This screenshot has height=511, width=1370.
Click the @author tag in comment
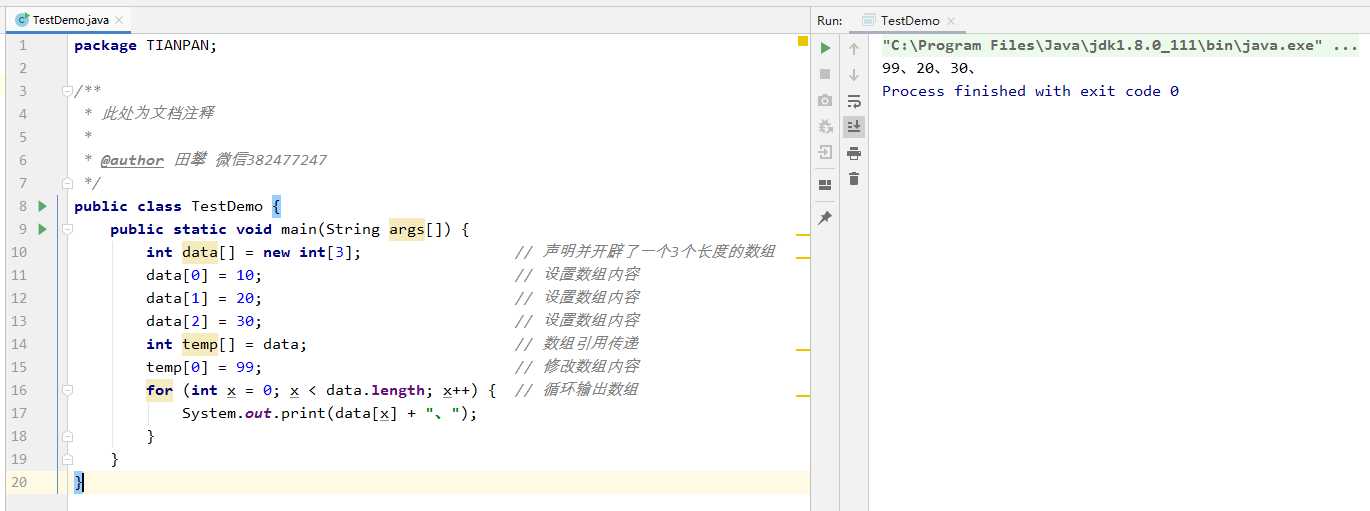[132, 160]
